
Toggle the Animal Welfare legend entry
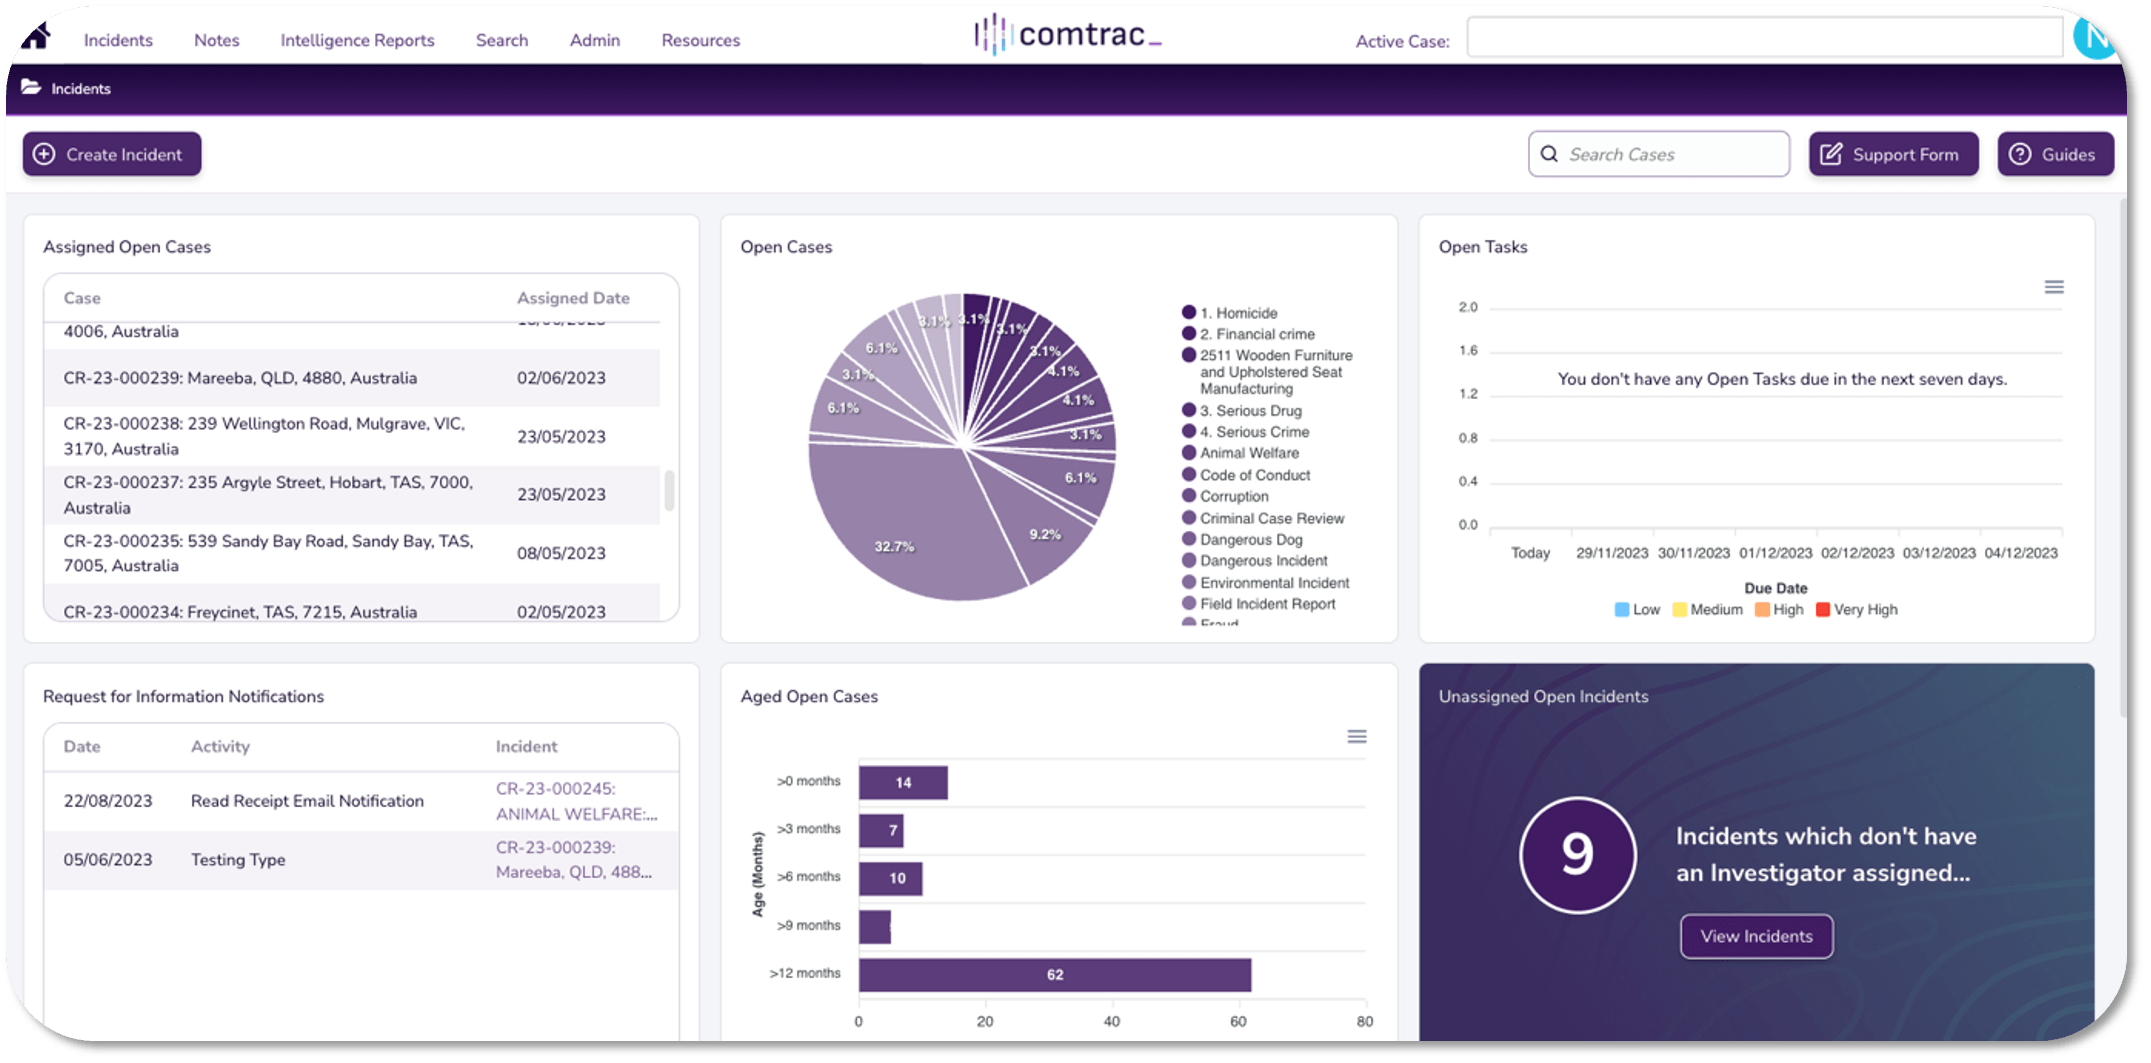point(1246,453)
